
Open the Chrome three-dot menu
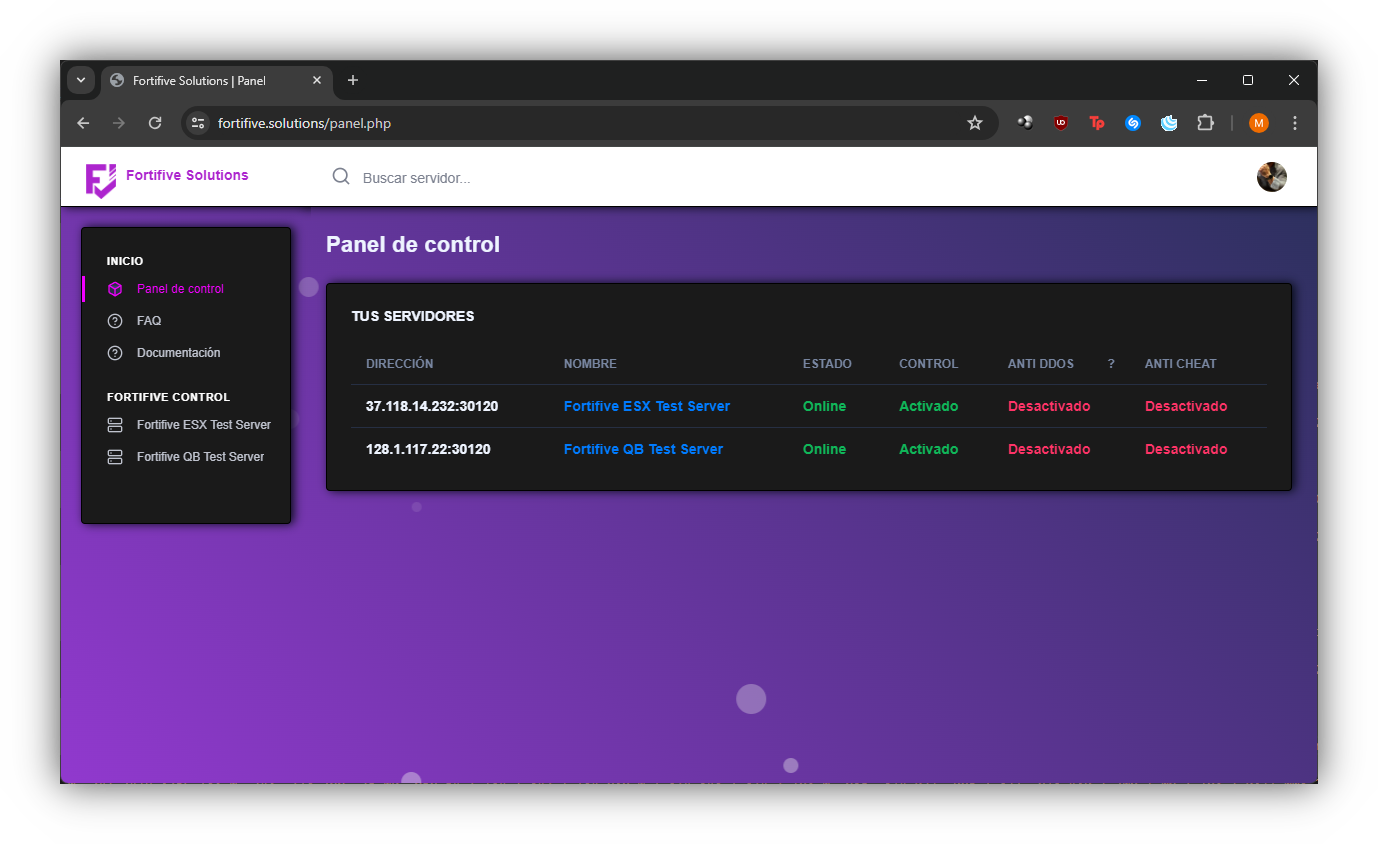point(1295,123)
